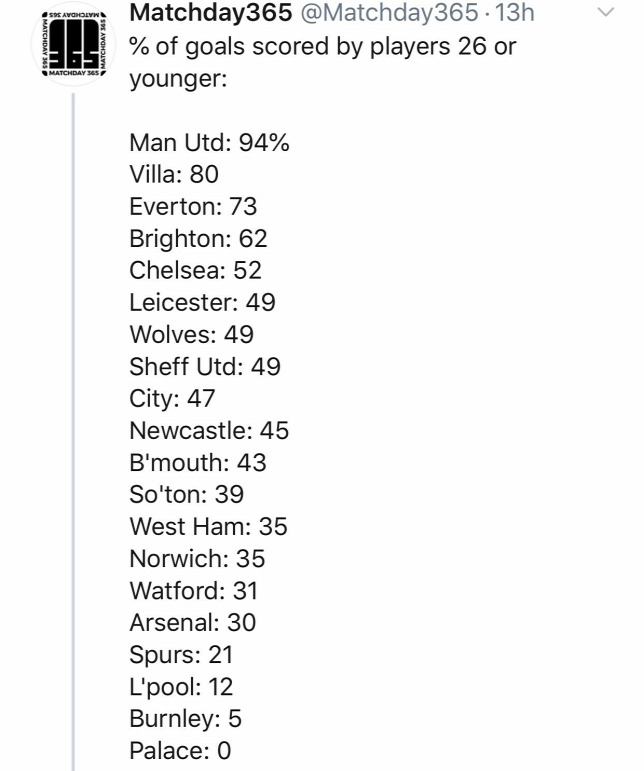
Task: Click the 'Burnley: 5' line
Action: [x=185, y=719]
